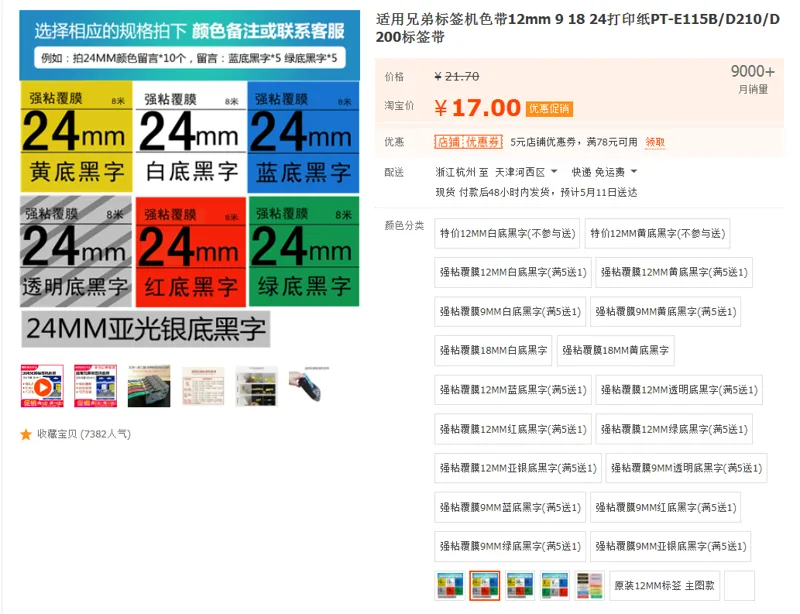Image resolution: width=800 pixels, height=614 pixels.
Task: Select option 强粘覆膜12MM透明底黑字(满5送1)
Action: coord(679,390)
